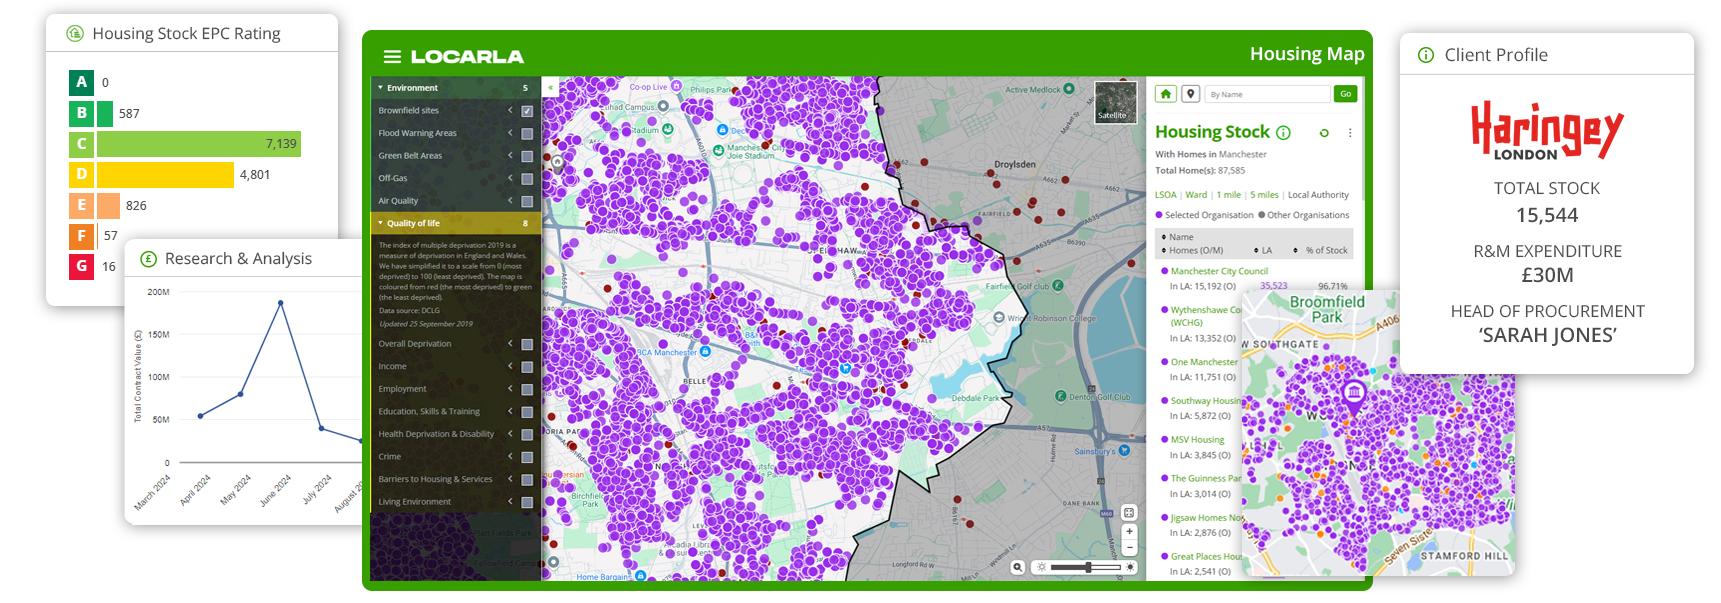The height and width of the screenshot is (603, 1721).
Task: Click the Housing Stock EPC Rating icon
Action: [x=75, y=33]
